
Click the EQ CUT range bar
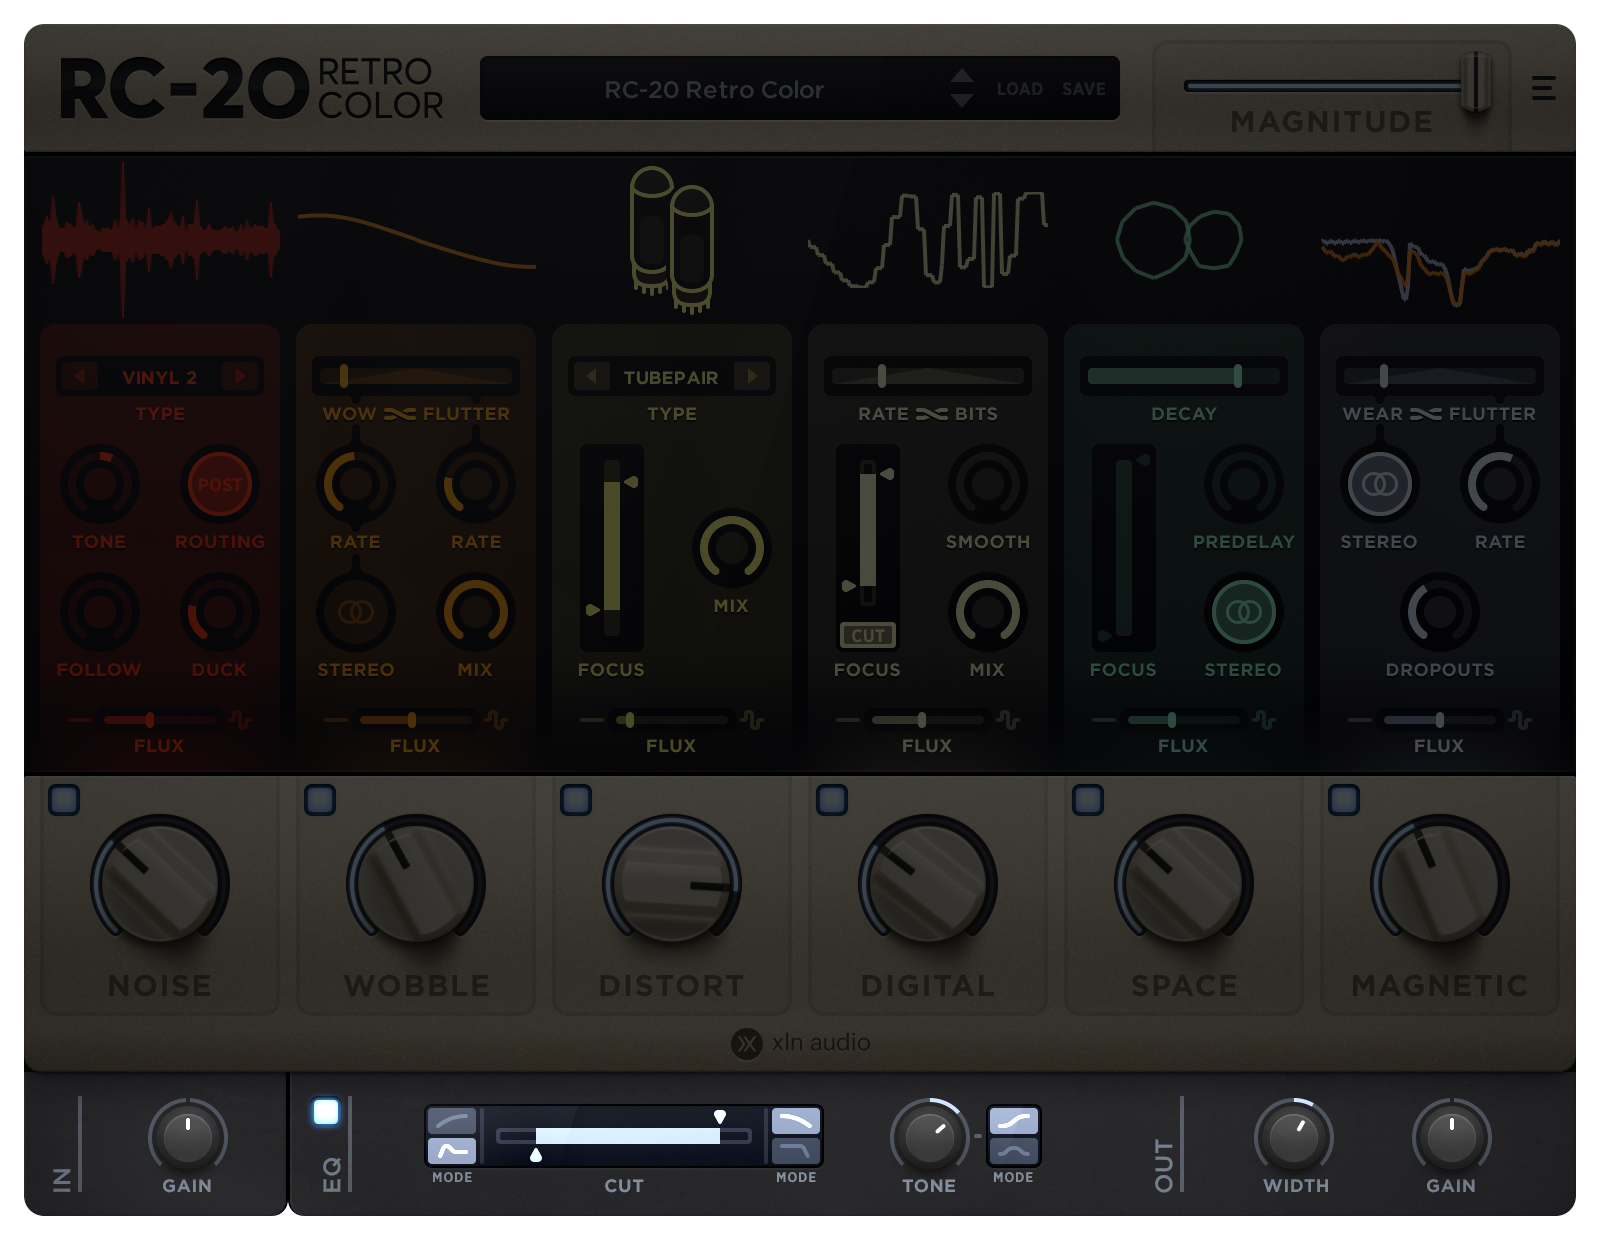(x=624, y=1136)
